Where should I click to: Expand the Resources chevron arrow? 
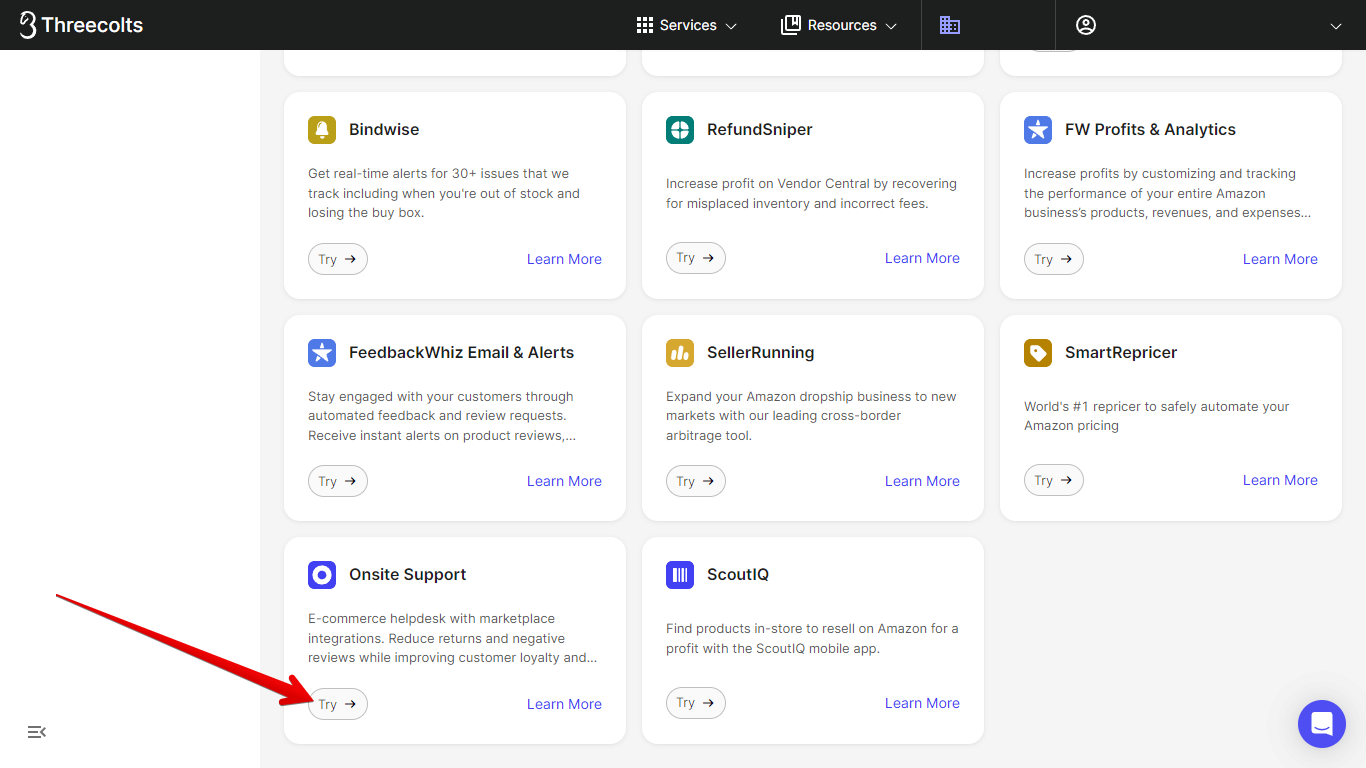(x=891, y=26)
